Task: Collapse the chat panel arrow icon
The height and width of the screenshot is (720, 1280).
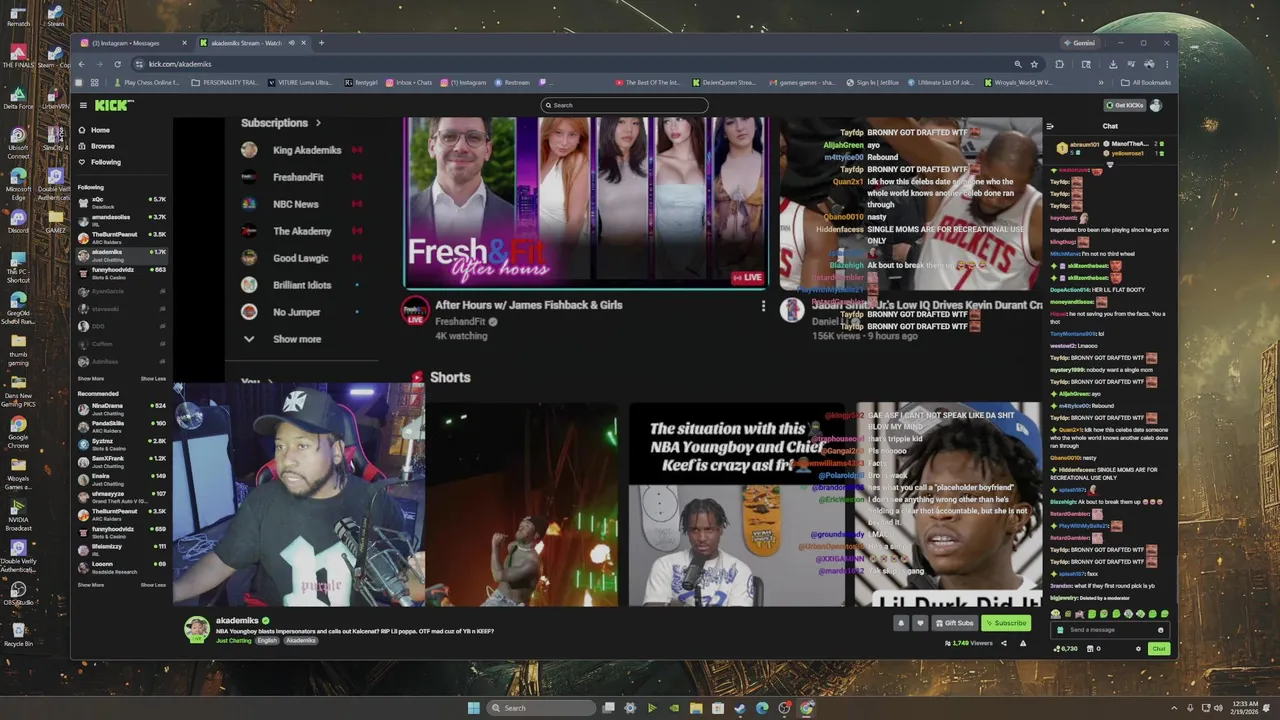Action: pyautogui.click(x=1050, y=126)
